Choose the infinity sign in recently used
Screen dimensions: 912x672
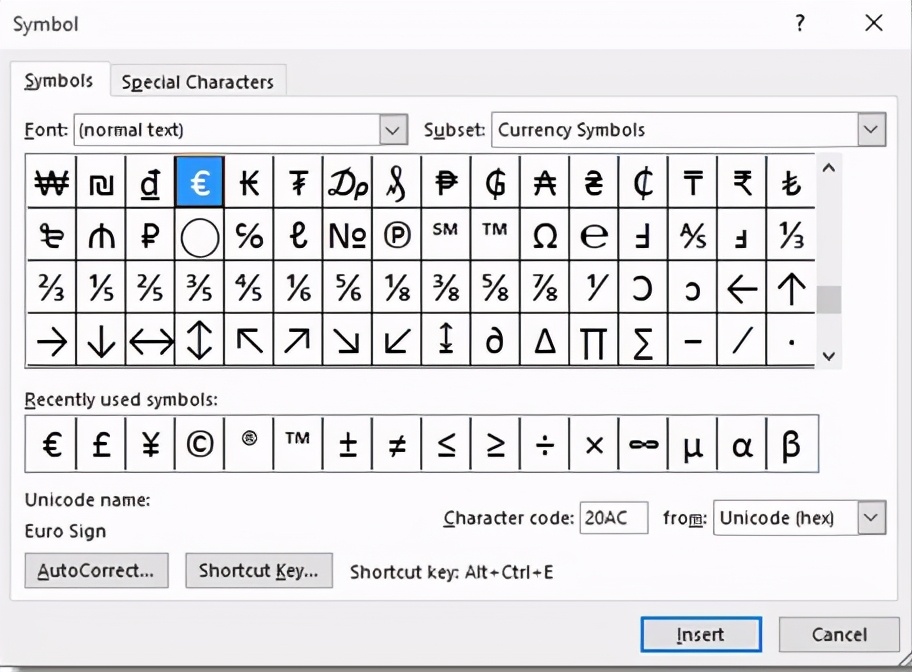click(643, 444)
